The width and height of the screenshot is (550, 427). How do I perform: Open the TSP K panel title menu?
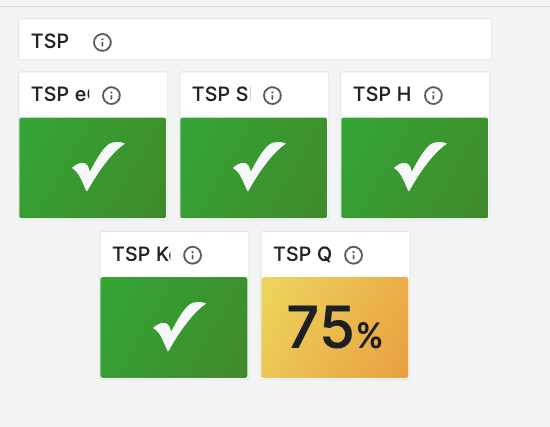pos(142,254)
